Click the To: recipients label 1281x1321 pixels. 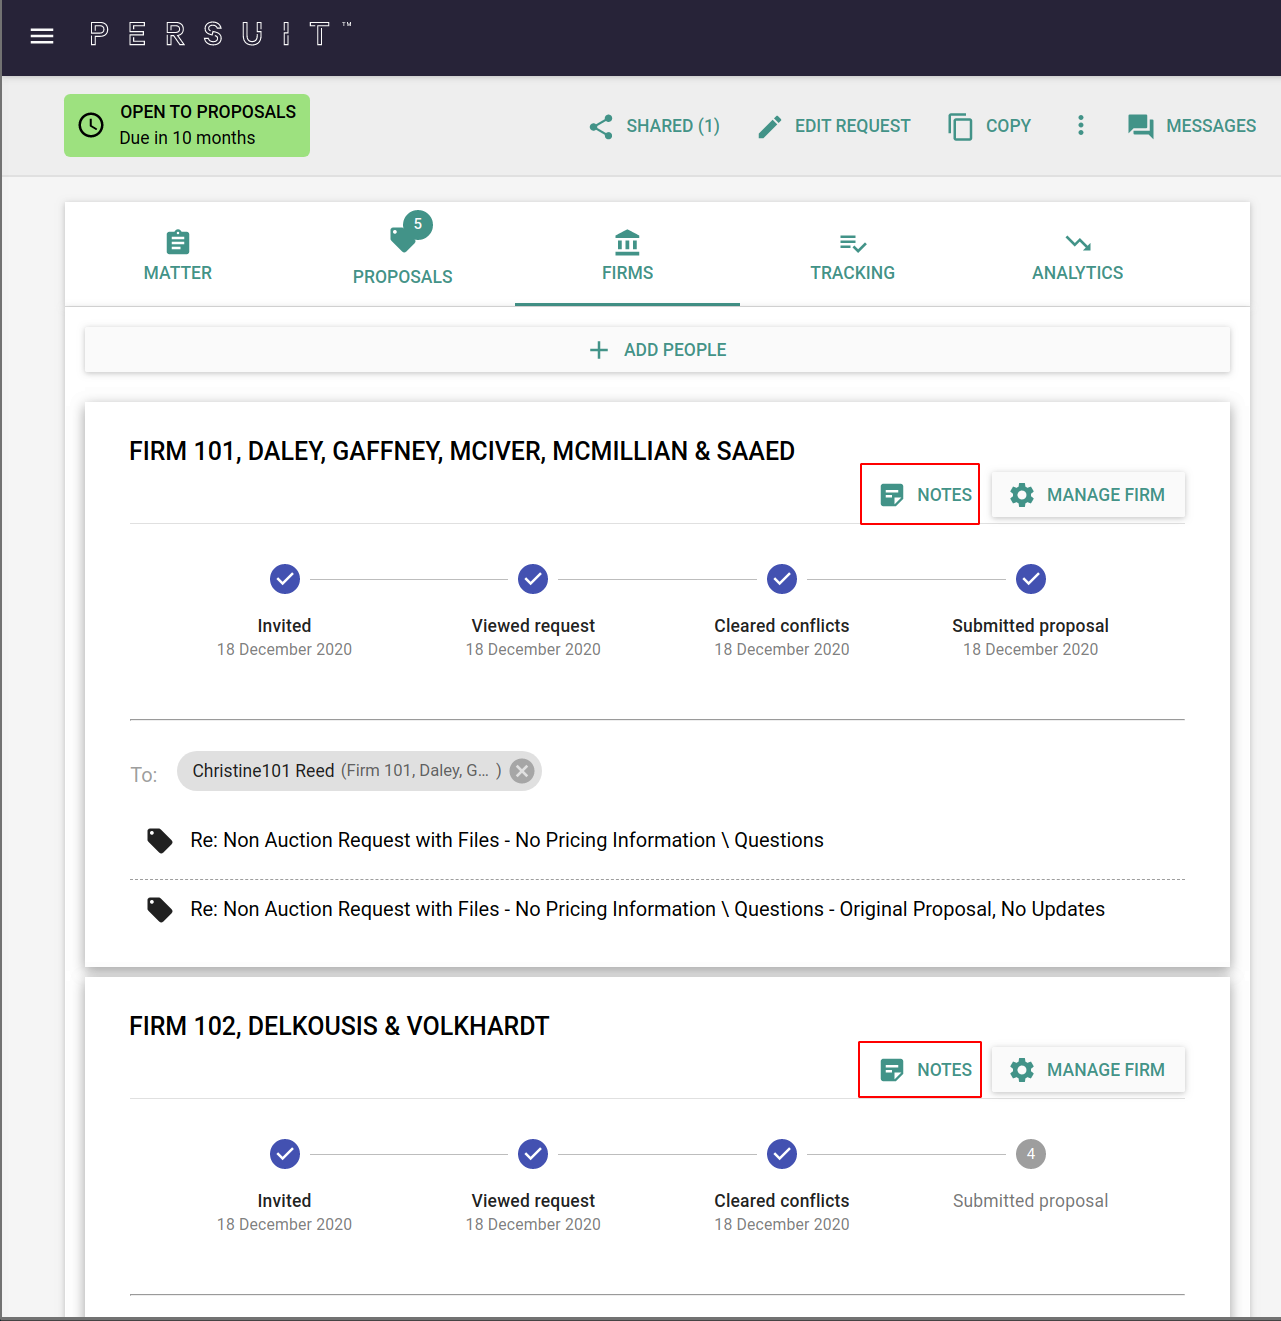click(144, 775)
